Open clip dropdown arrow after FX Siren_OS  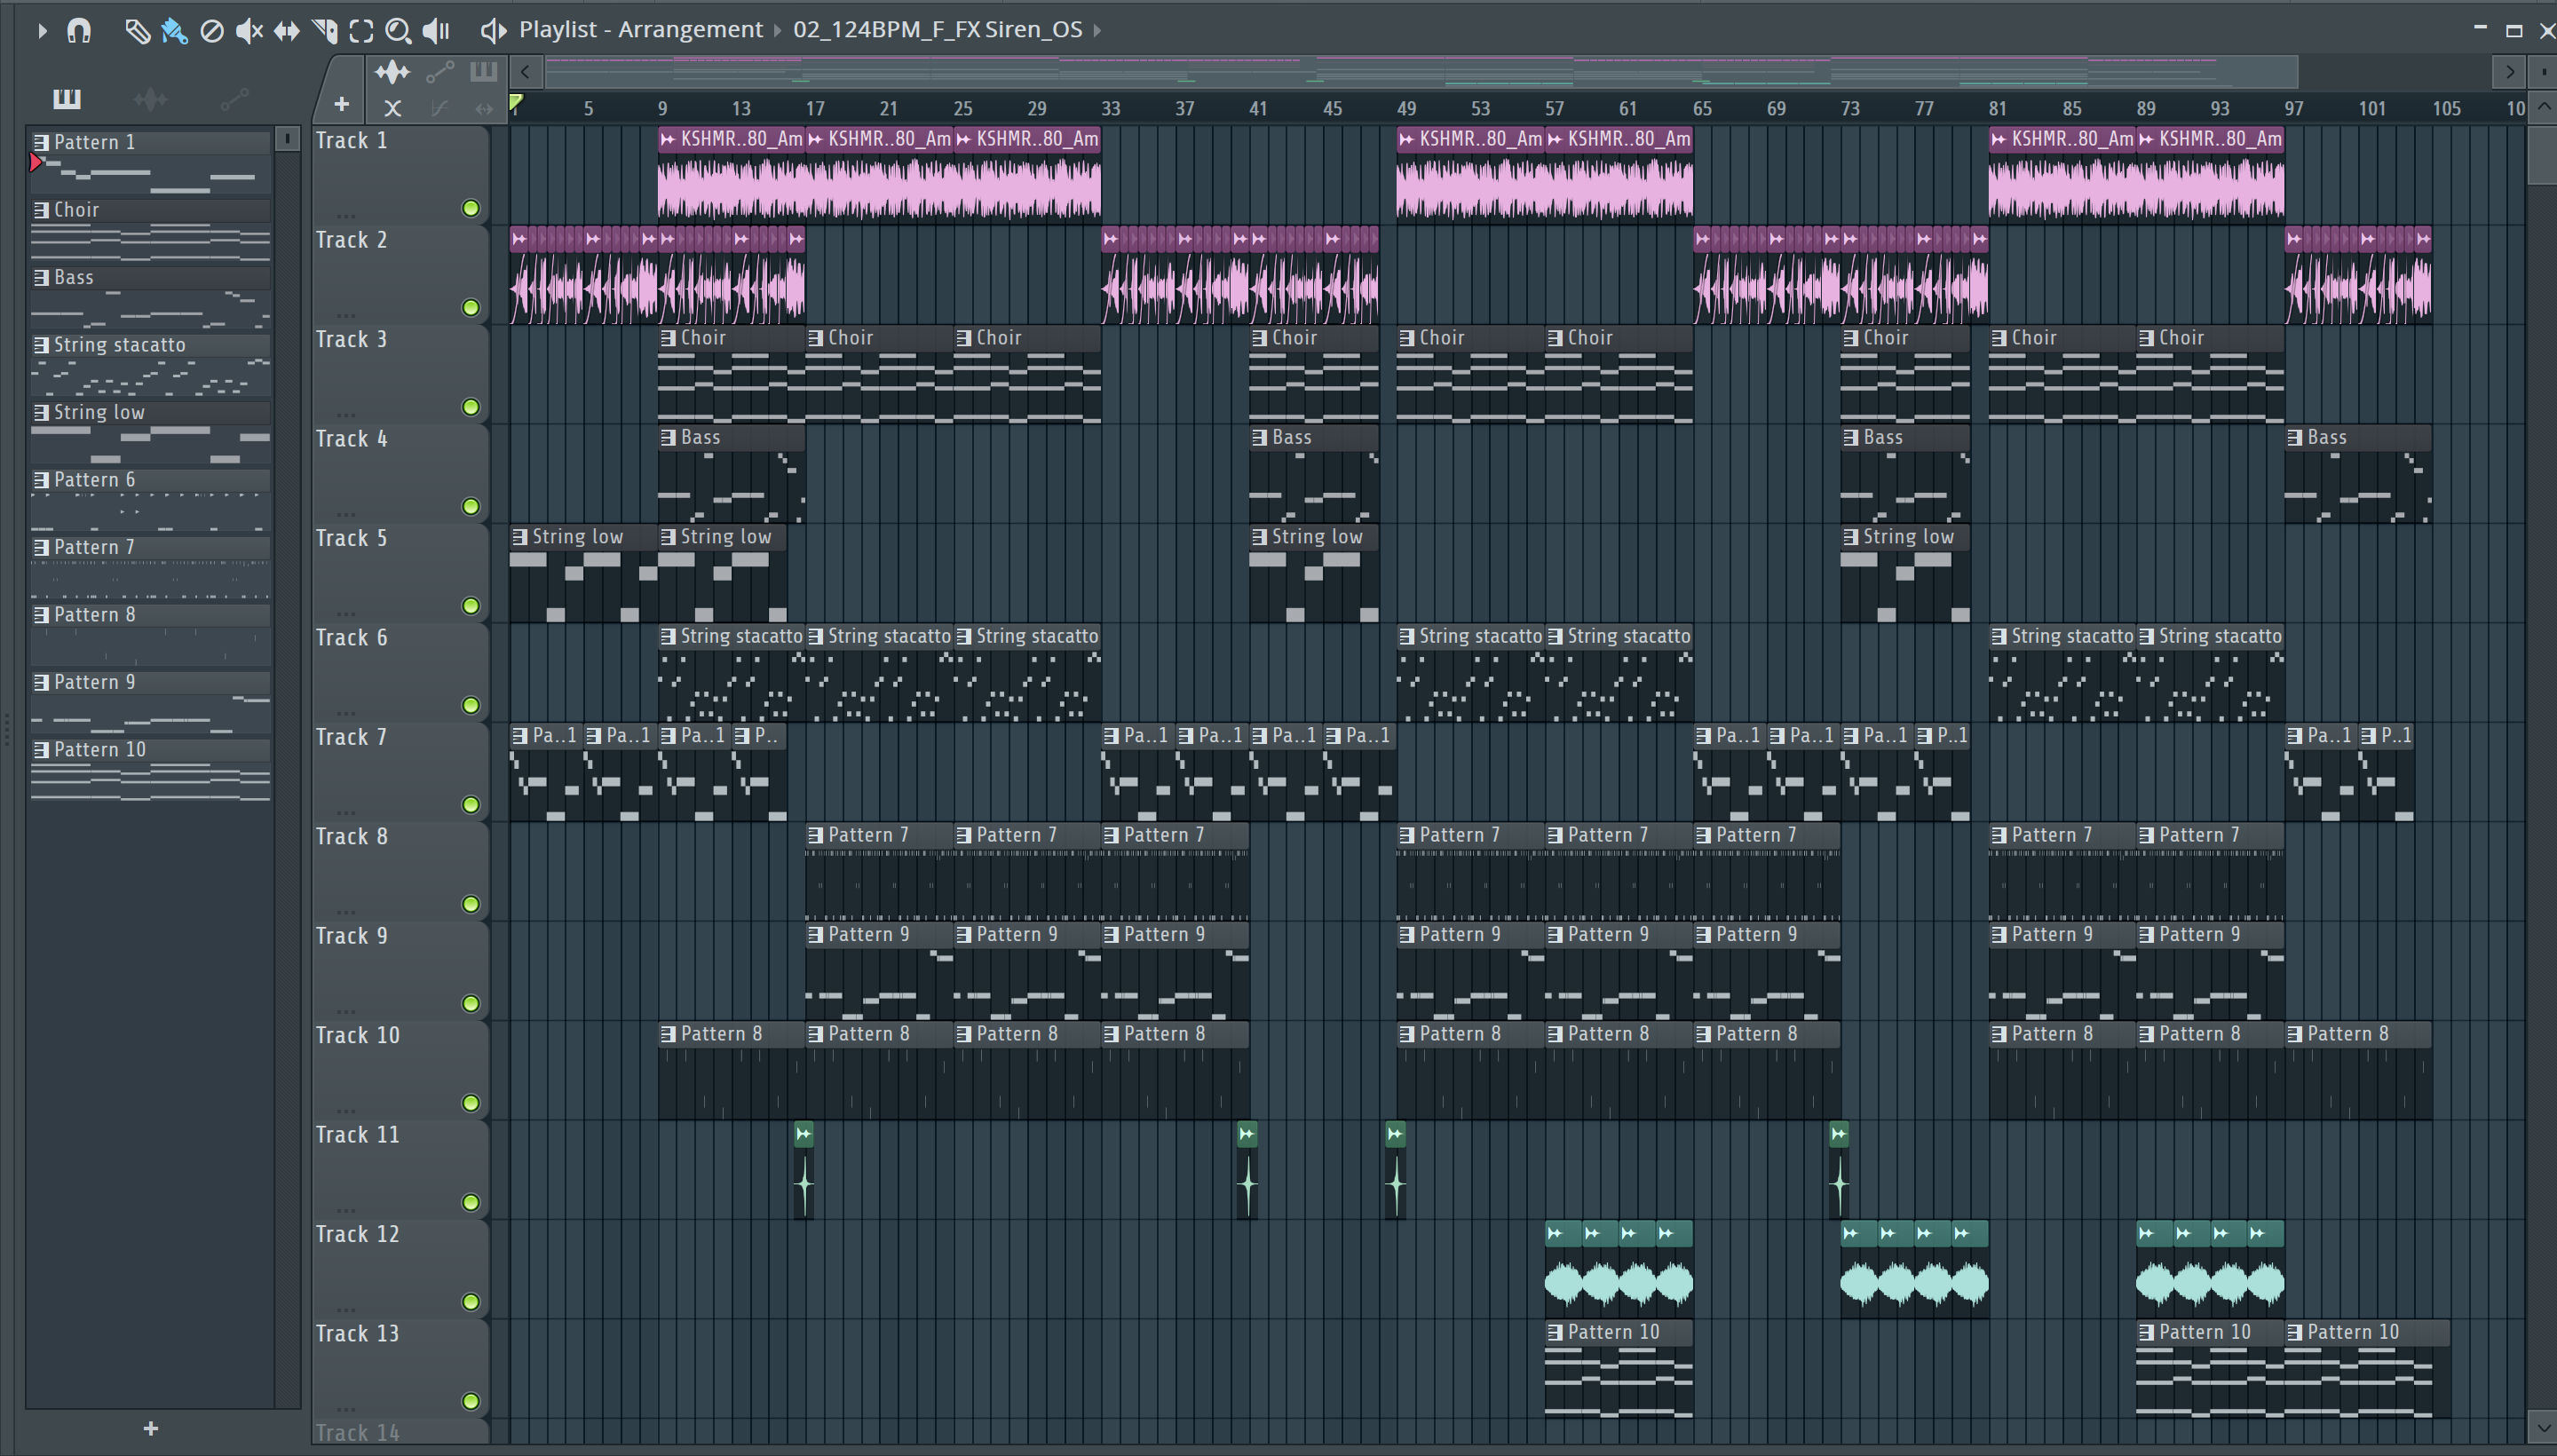[x=1097, y=31]
